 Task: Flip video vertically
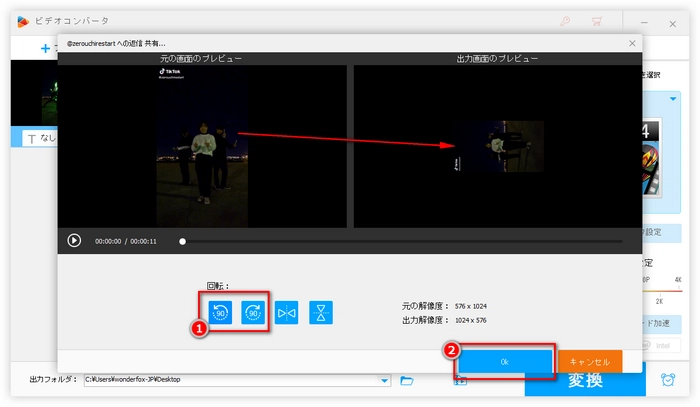coord(321,312)
